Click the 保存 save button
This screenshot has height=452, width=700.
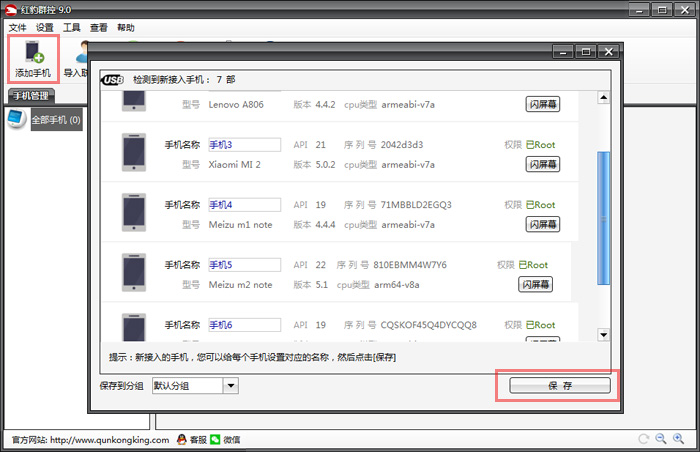(560, 385)
